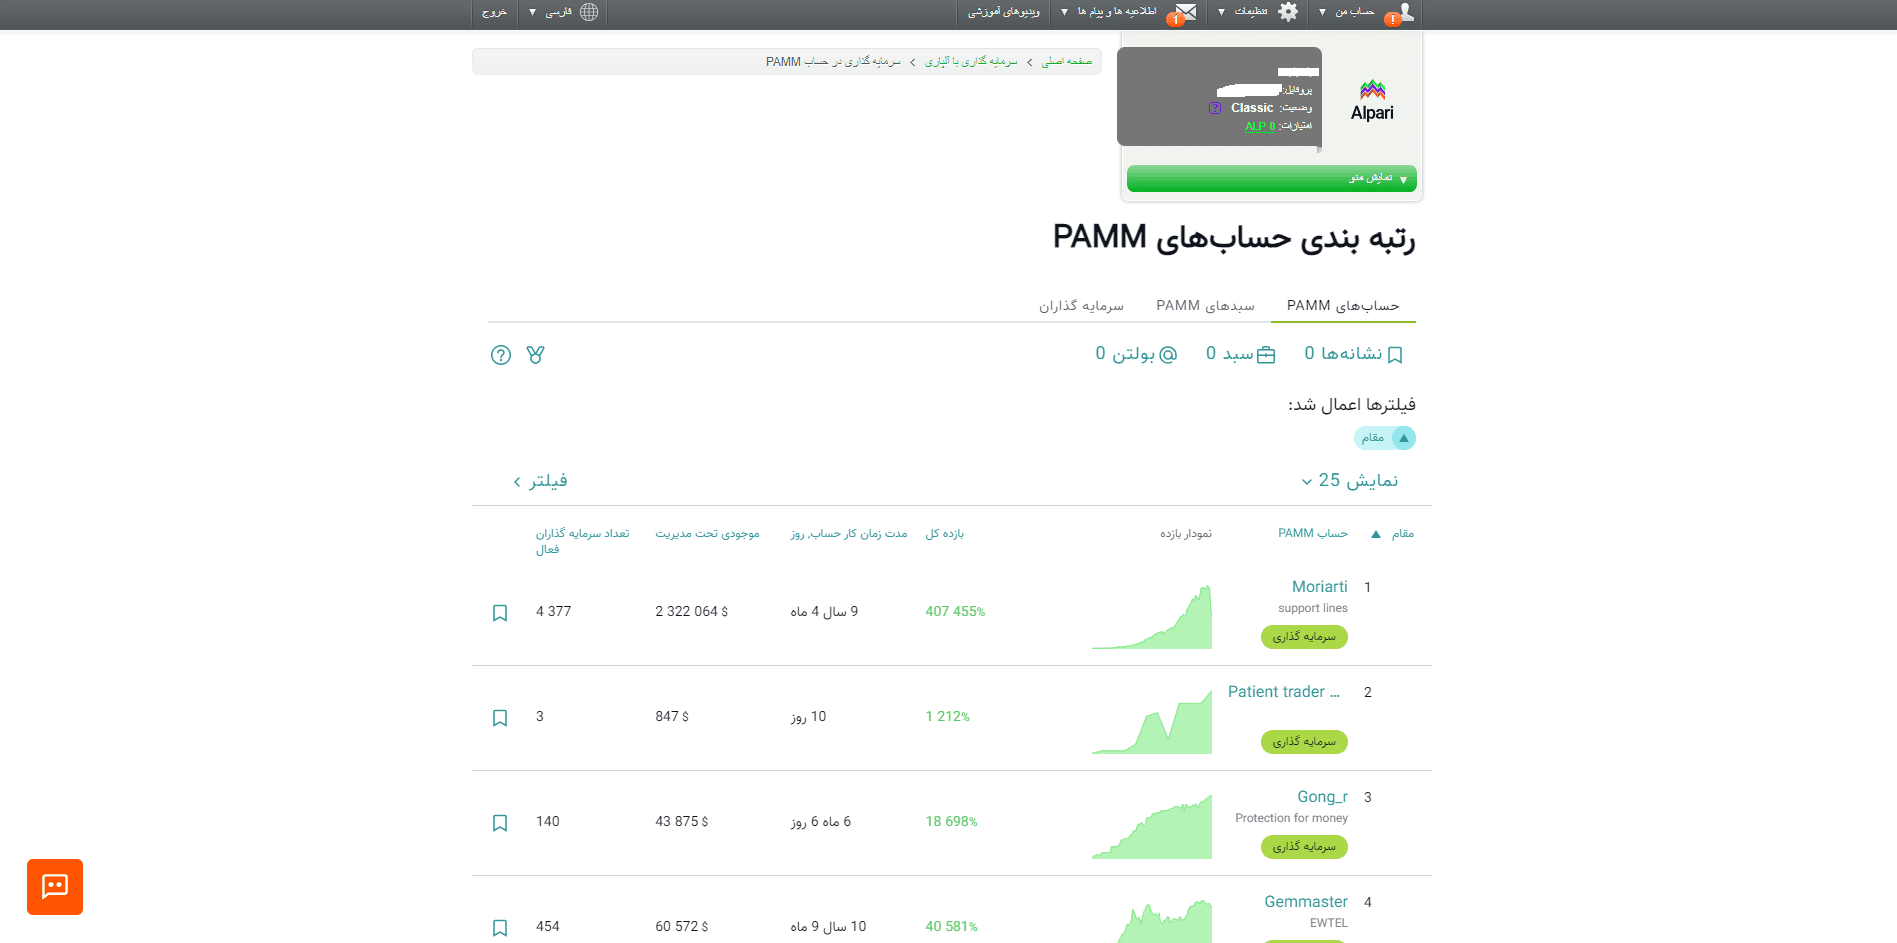The width and height of the screenshot is (1897, 943).
Task: Click the envelope messages icon
Action: tap(1186, 12)
